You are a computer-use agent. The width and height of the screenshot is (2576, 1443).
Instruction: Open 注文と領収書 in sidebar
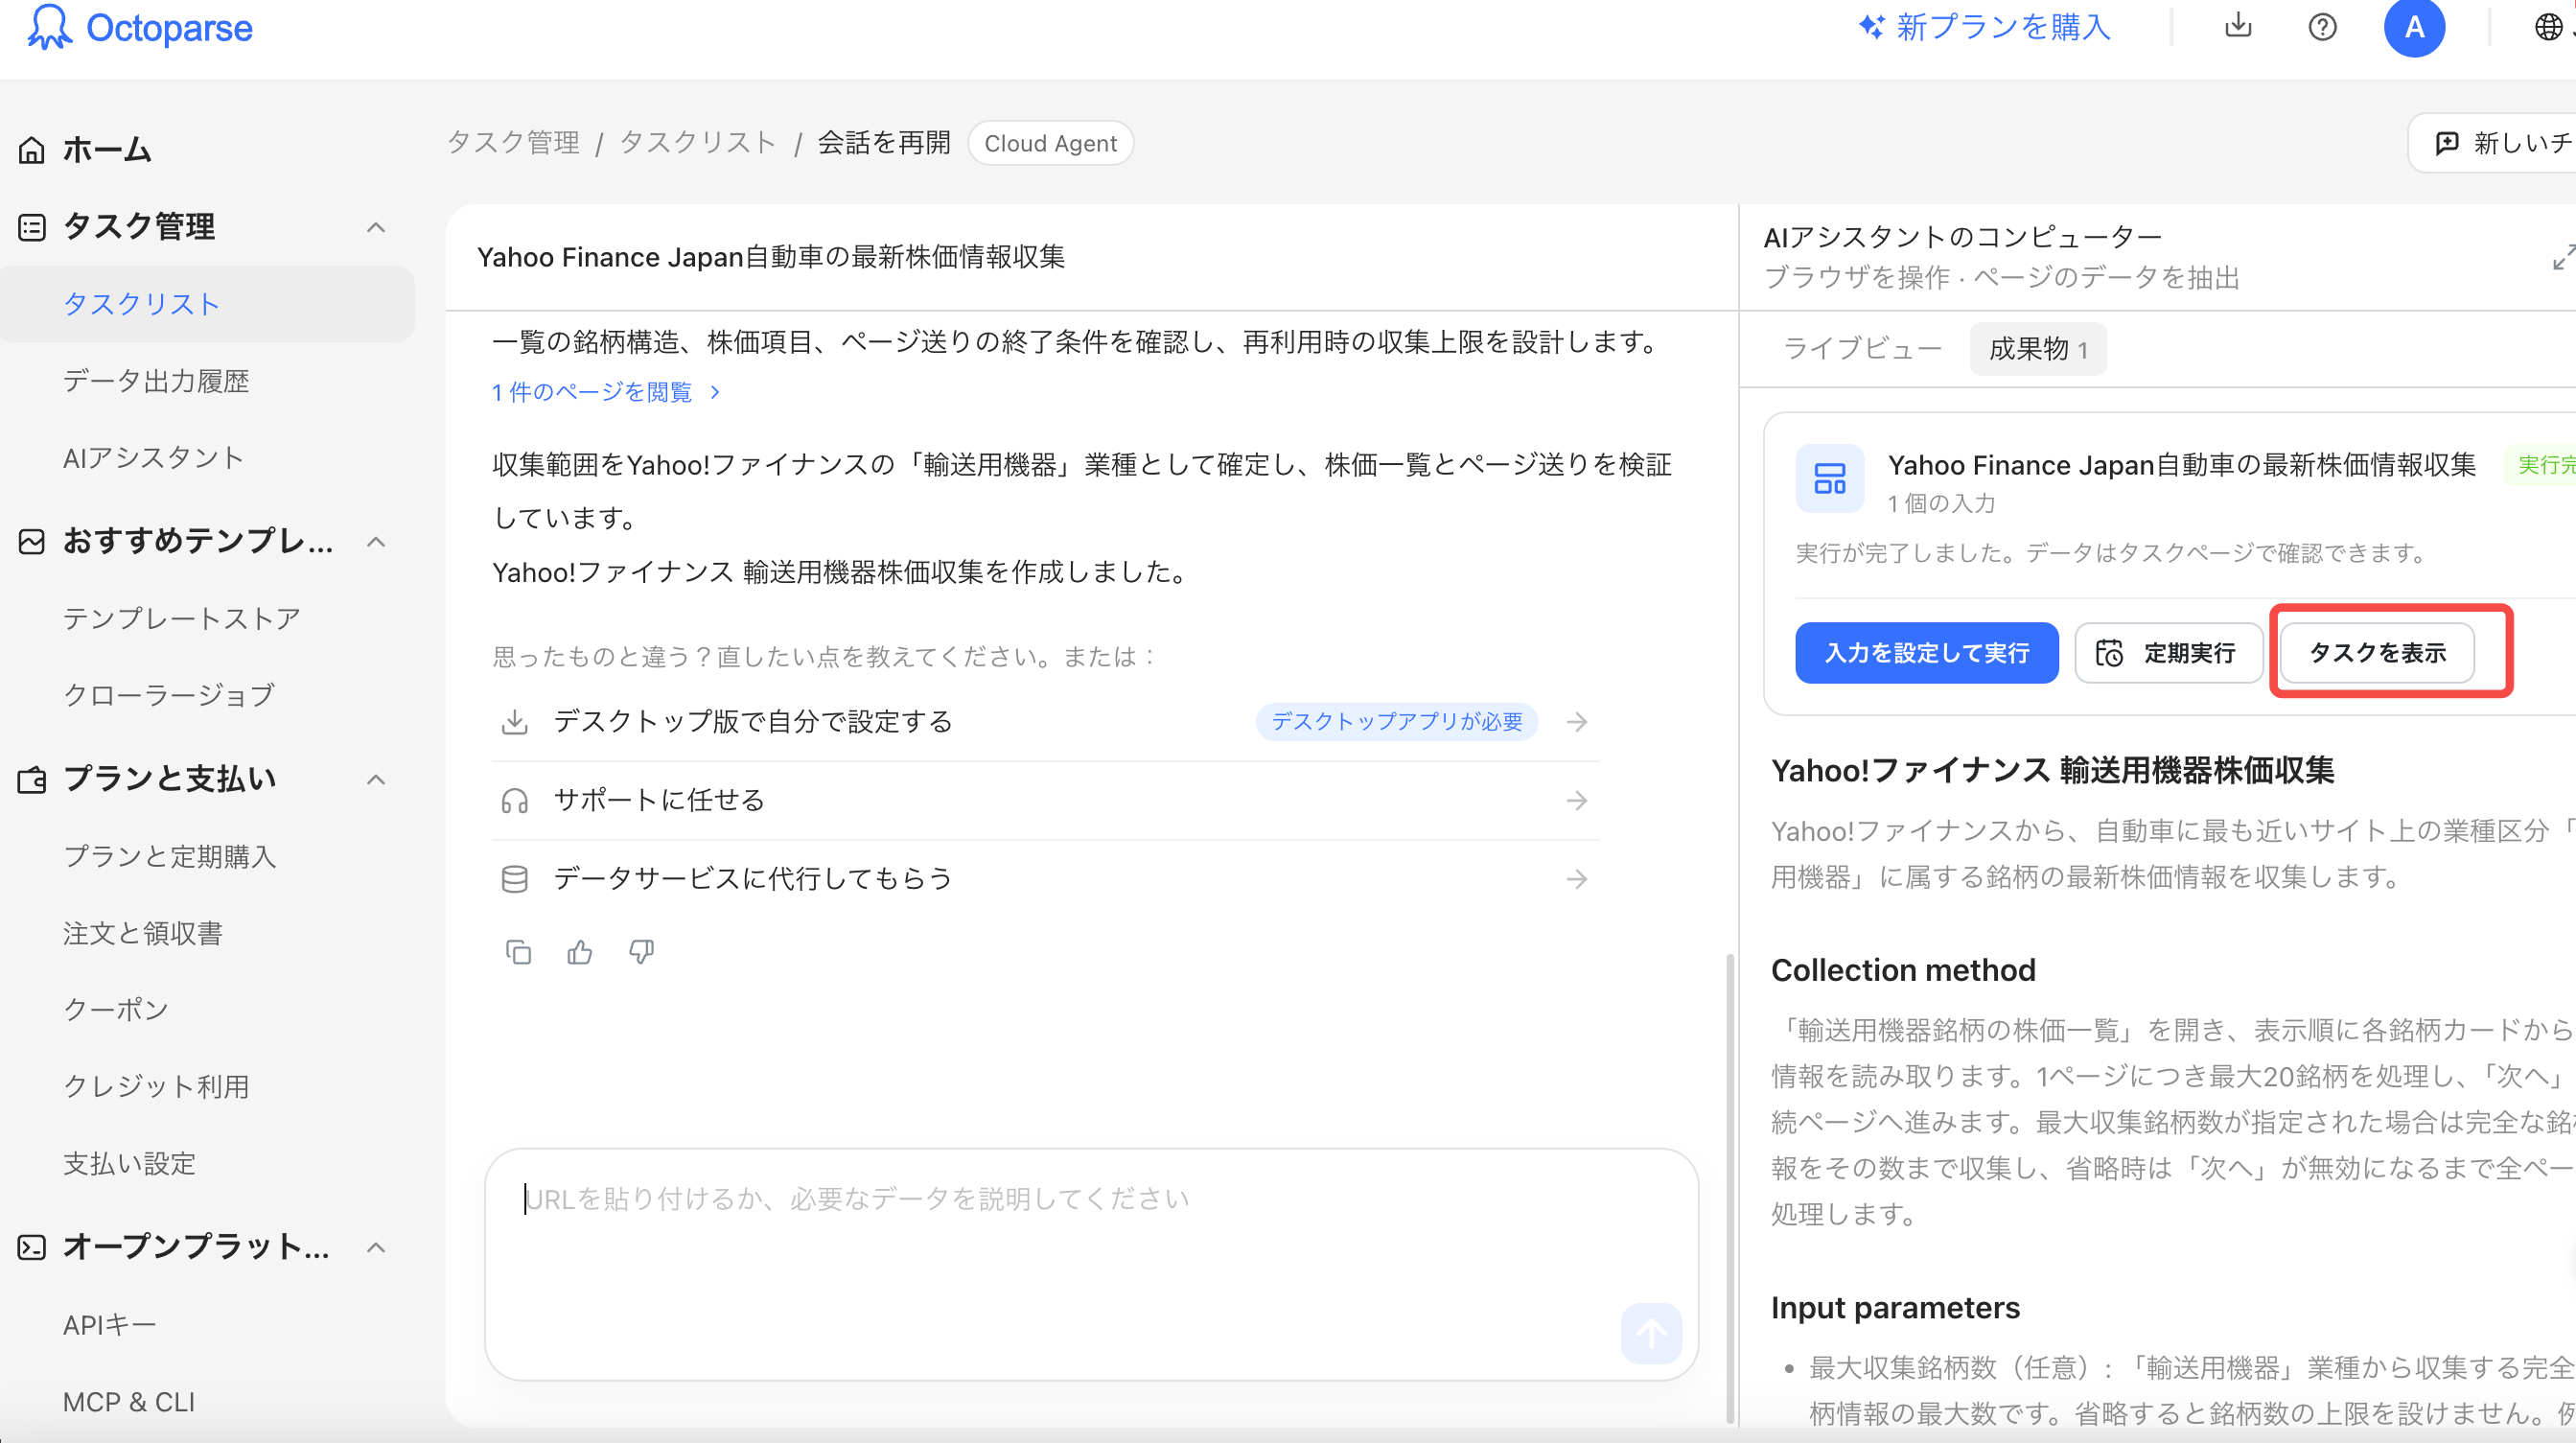(x=142, y=934)
